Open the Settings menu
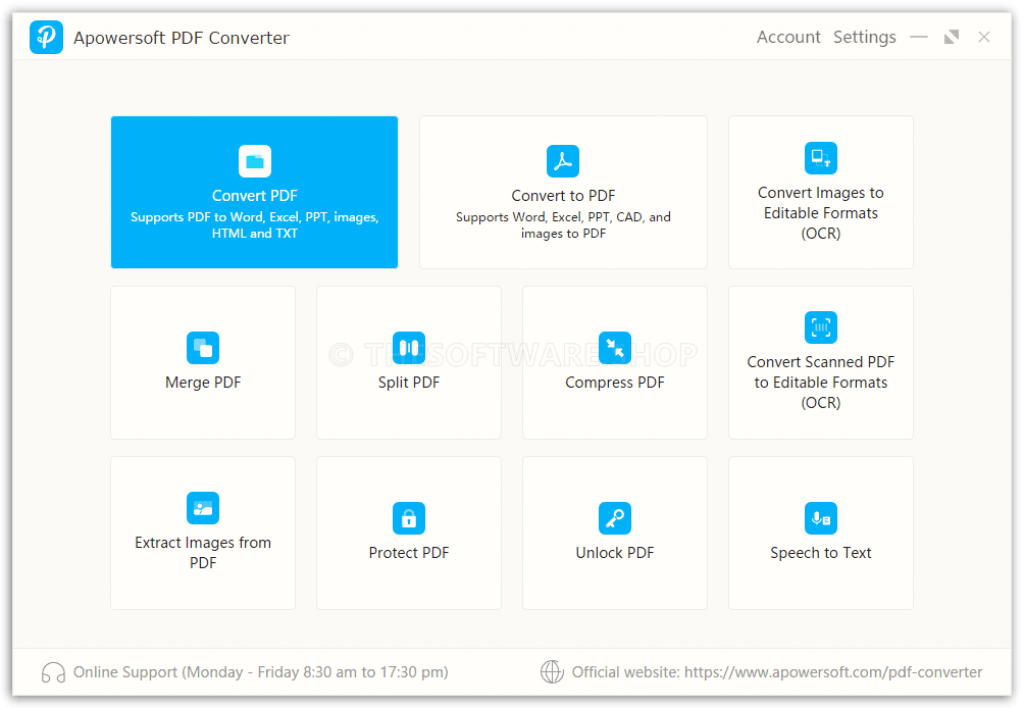 pos(864,37)
